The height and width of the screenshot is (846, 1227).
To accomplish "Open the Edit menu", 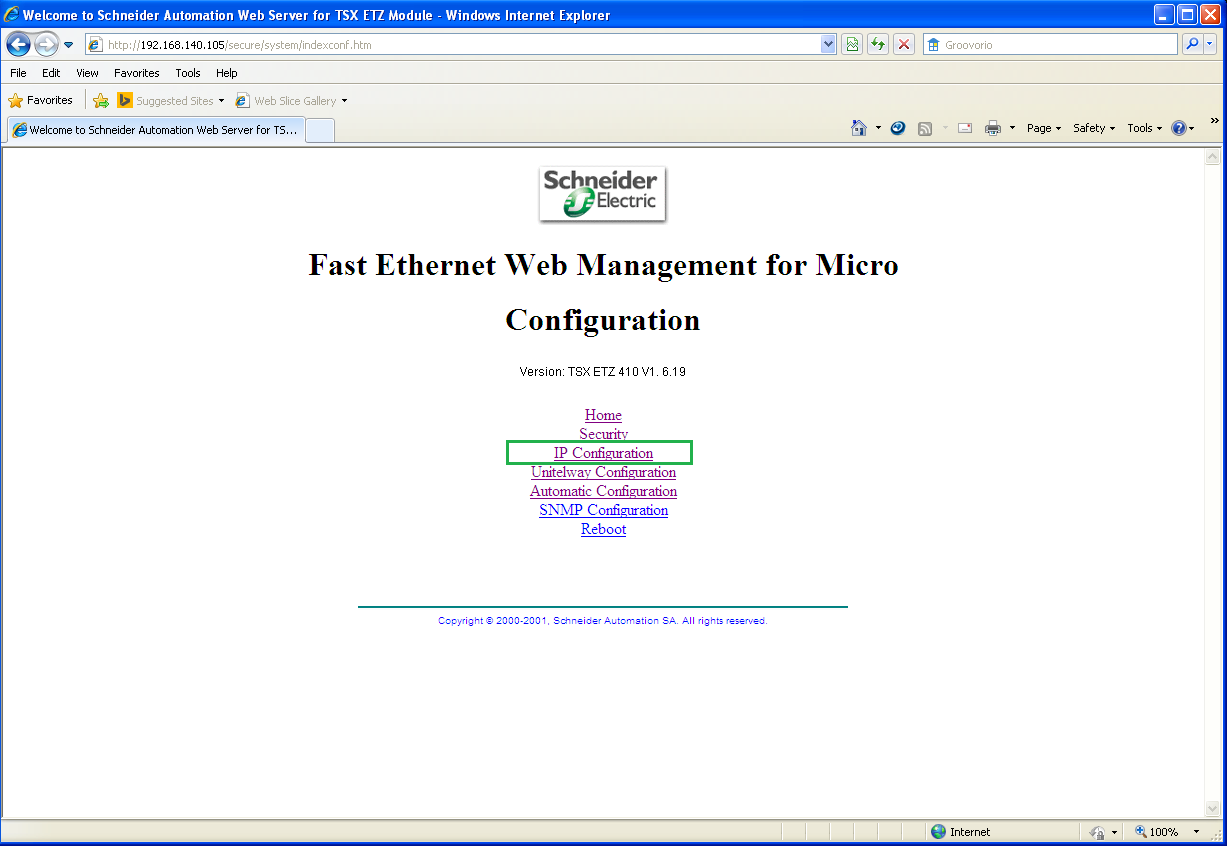I will (x=51, y=73).
